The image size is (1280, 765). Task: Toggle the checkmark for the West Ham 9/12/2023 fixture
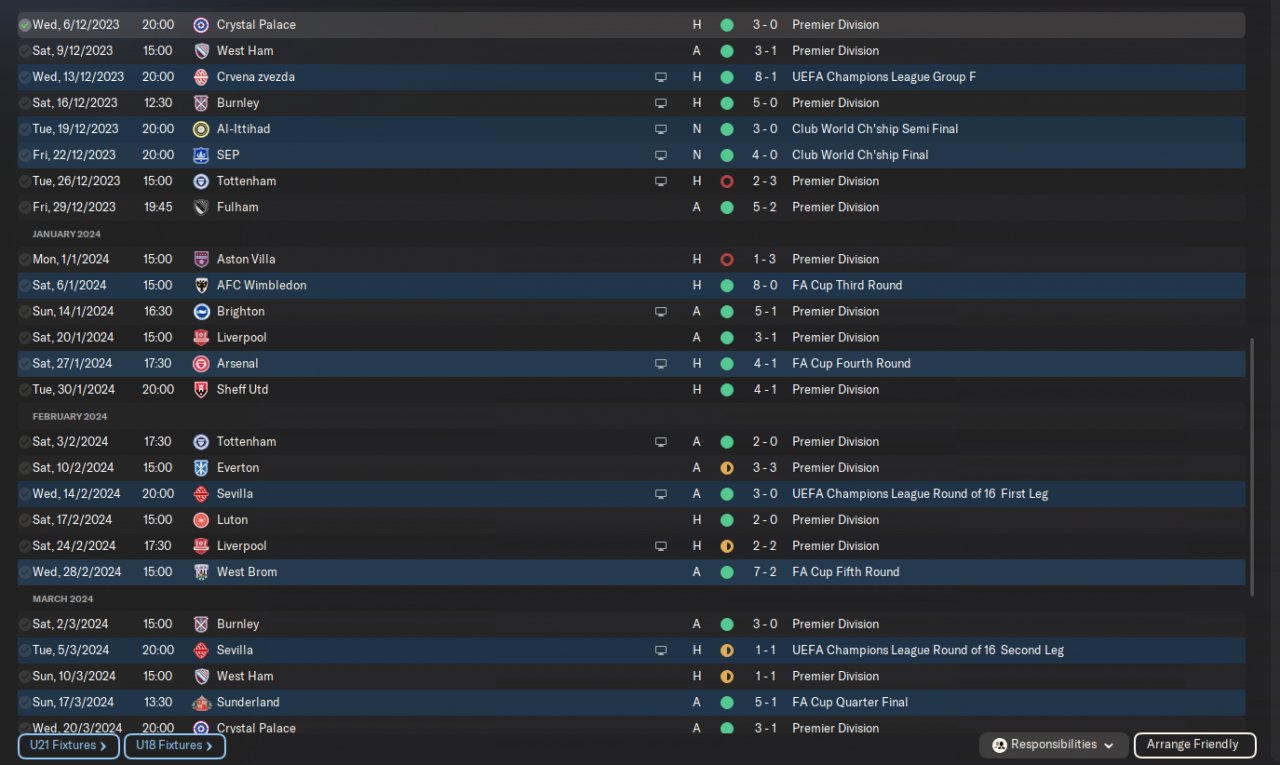[25, 51]
